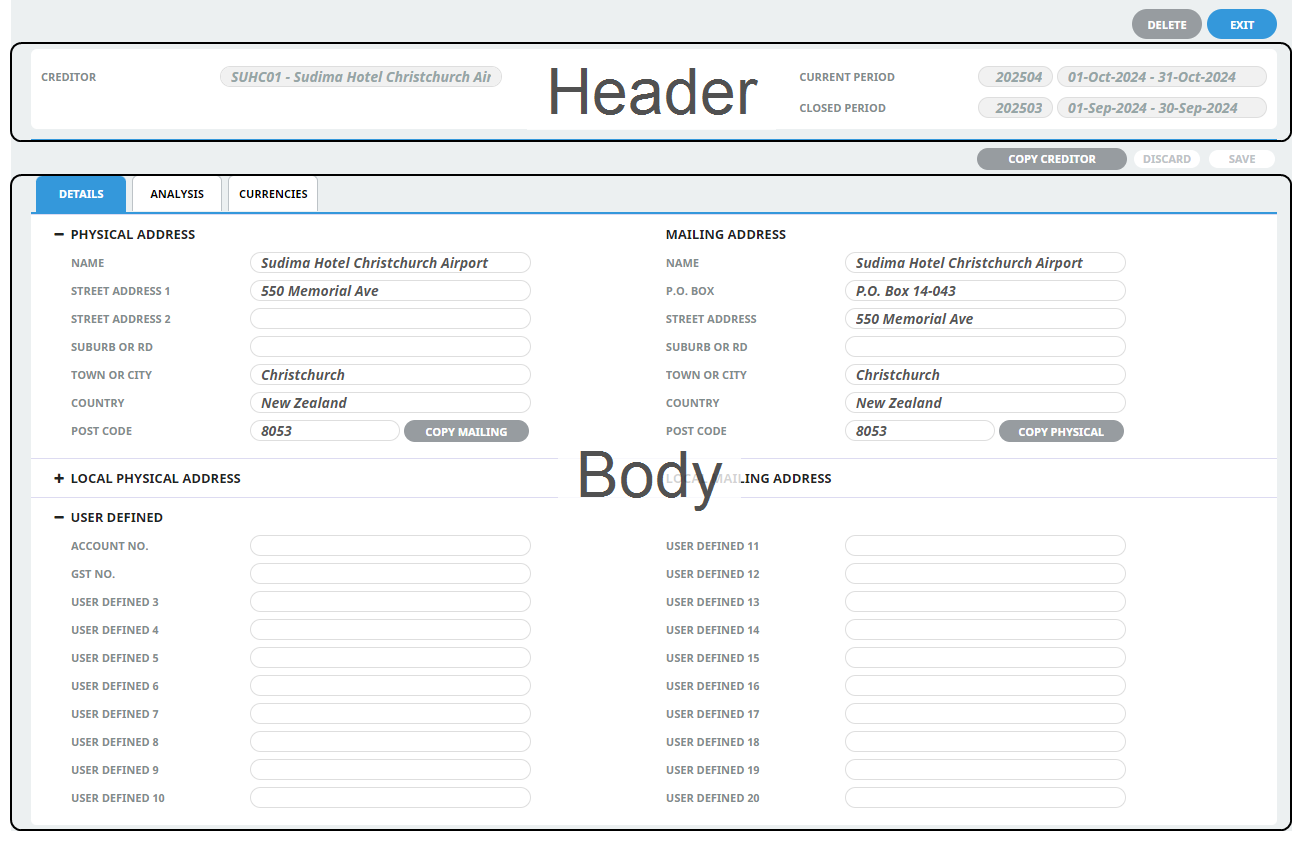Collapse the User Defined section

[x=59, y=517]
